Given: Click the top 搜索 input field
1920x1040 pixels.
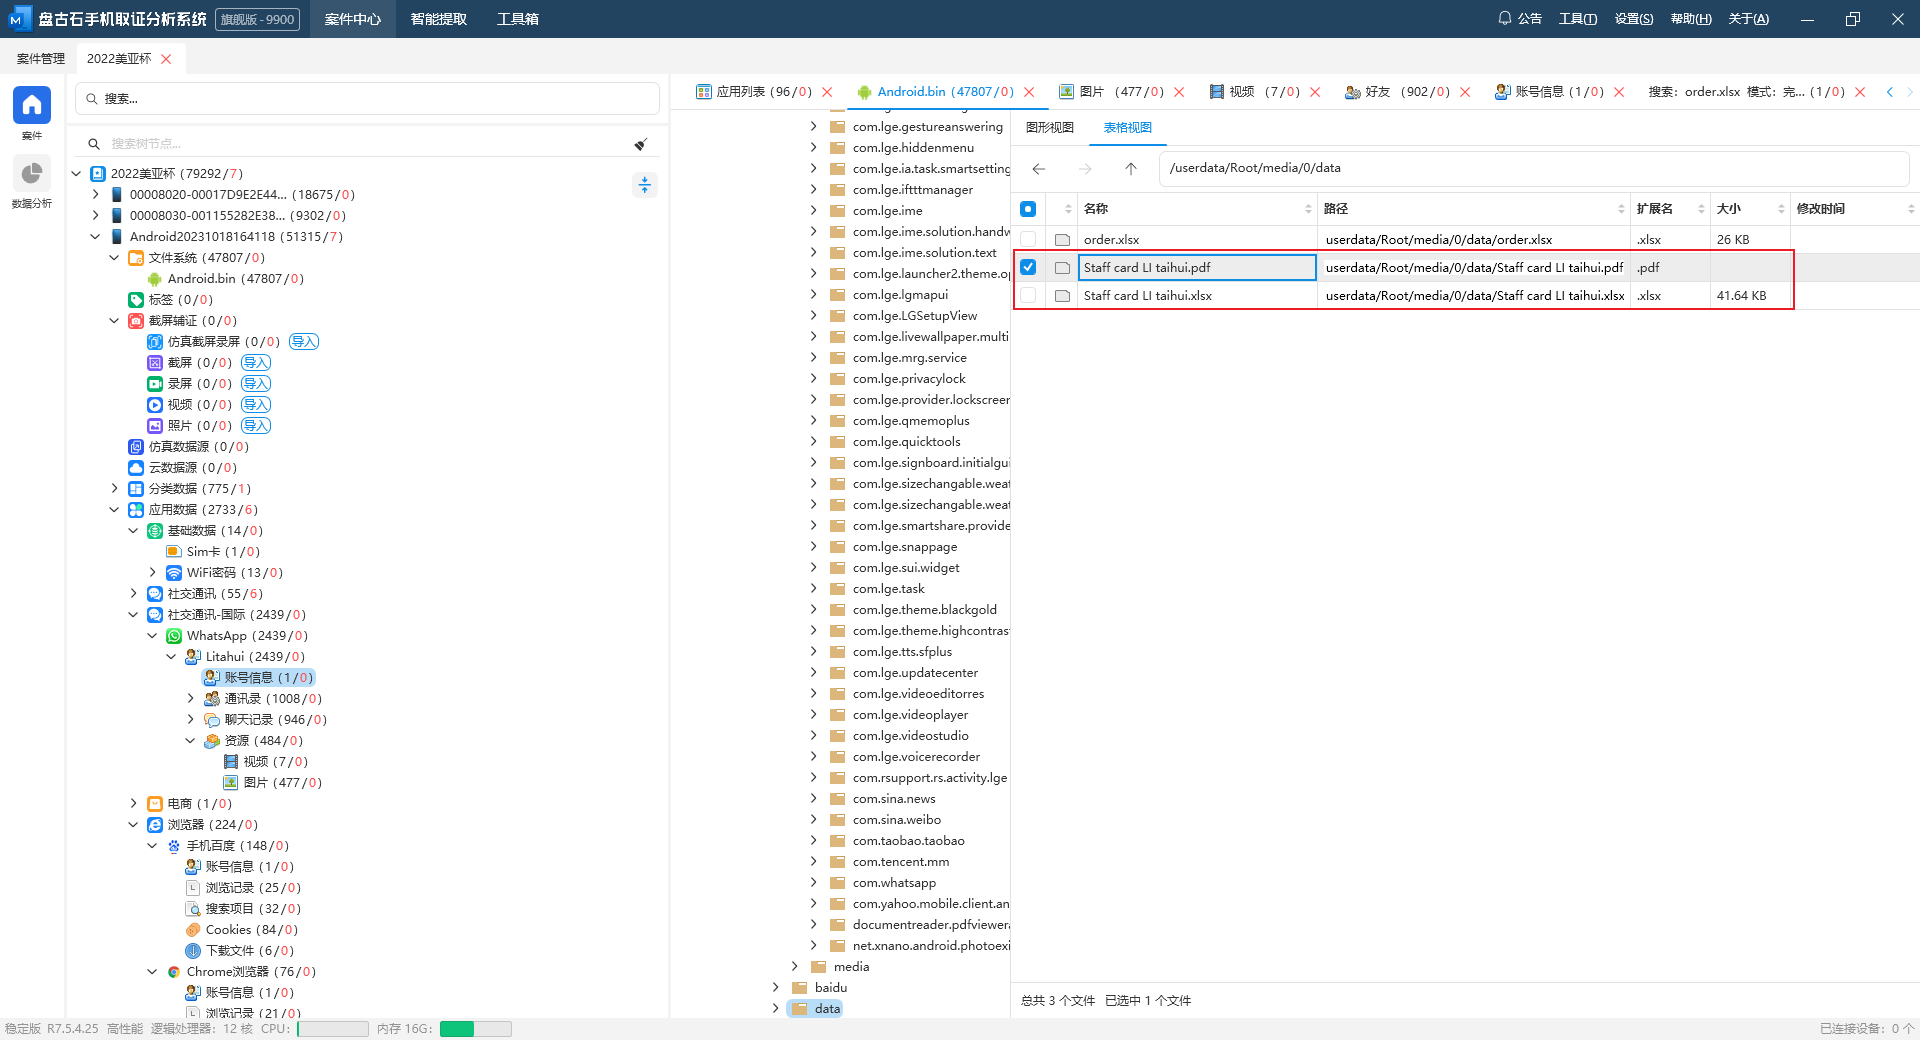Looking at the screenshot, I should pos(367,99).
